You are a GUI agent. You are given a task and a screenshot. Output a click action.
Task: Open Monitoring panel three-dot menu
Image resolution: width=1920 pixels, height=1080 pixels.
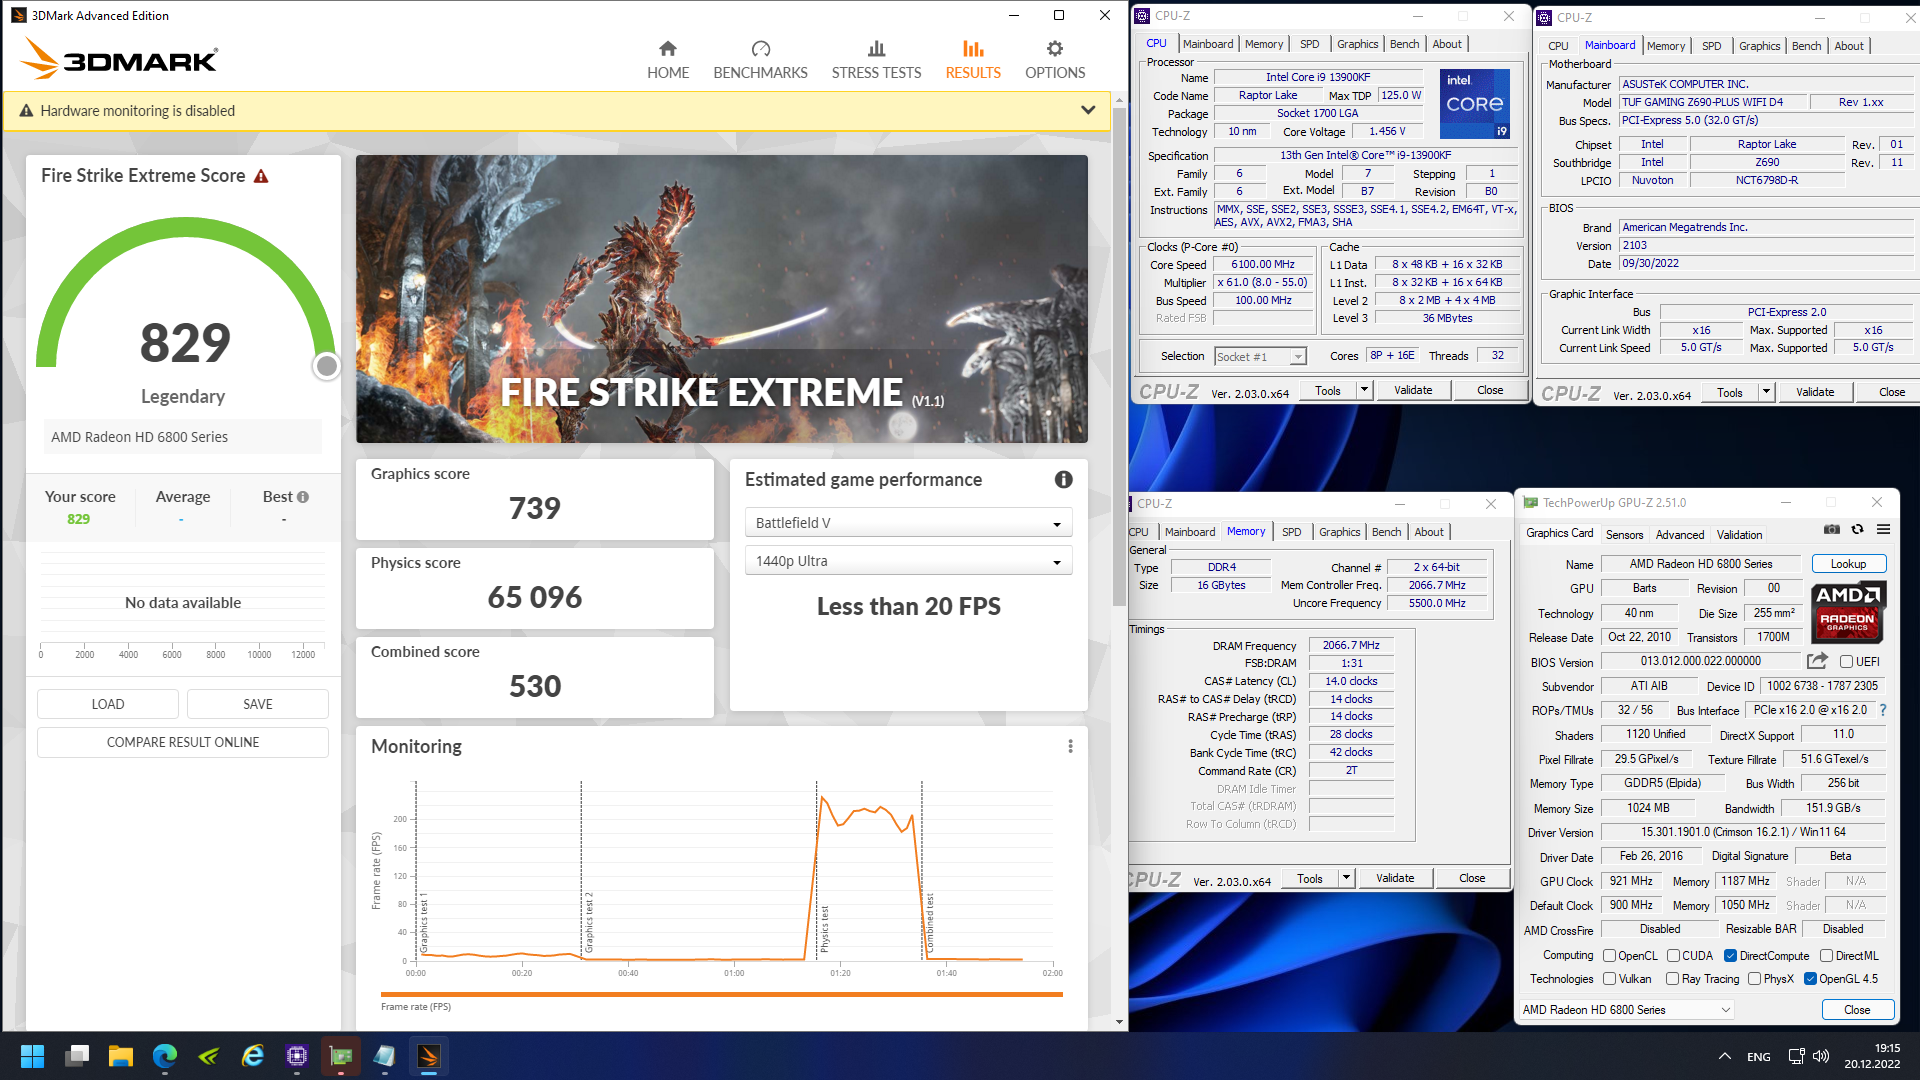coord(1070,746)
